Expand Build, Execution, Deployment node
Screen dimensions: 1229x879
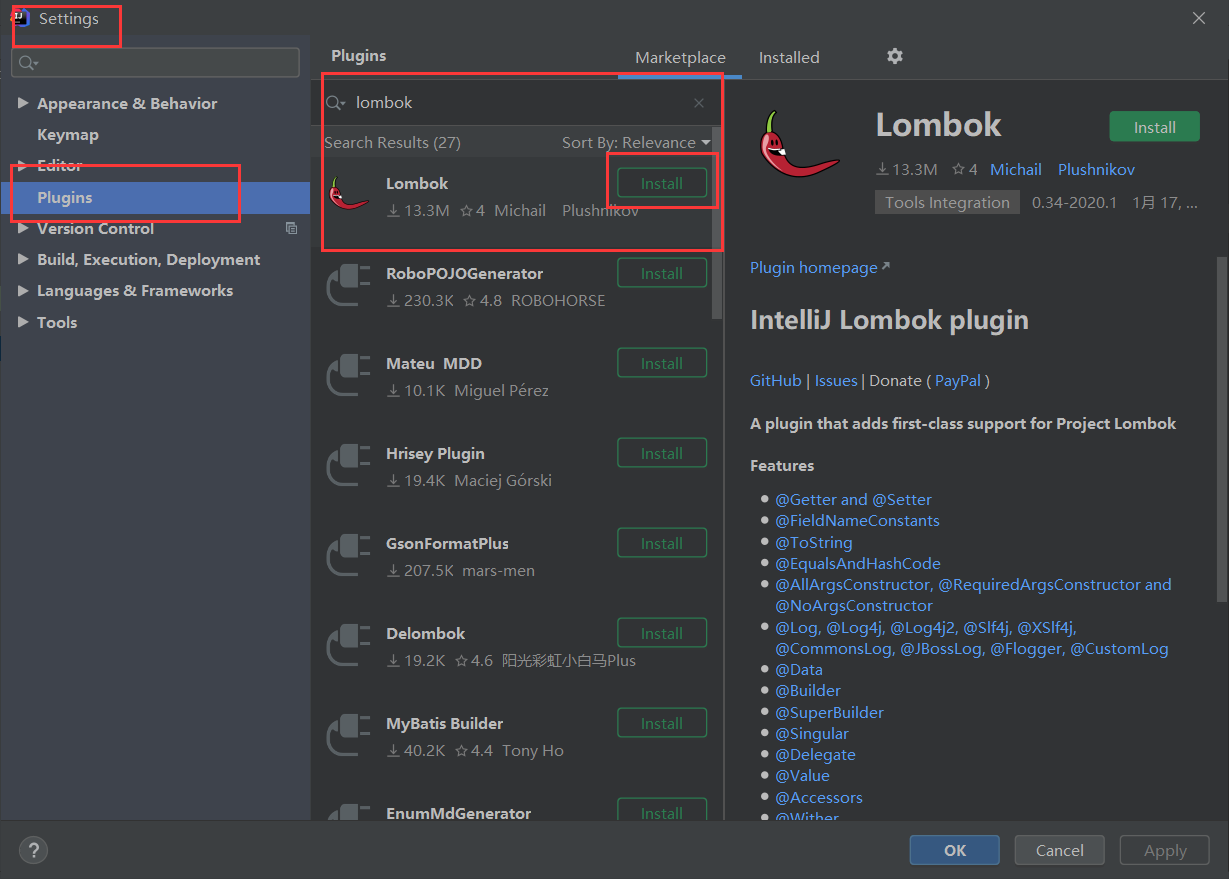pyautogui.click(x=24, y=260)
